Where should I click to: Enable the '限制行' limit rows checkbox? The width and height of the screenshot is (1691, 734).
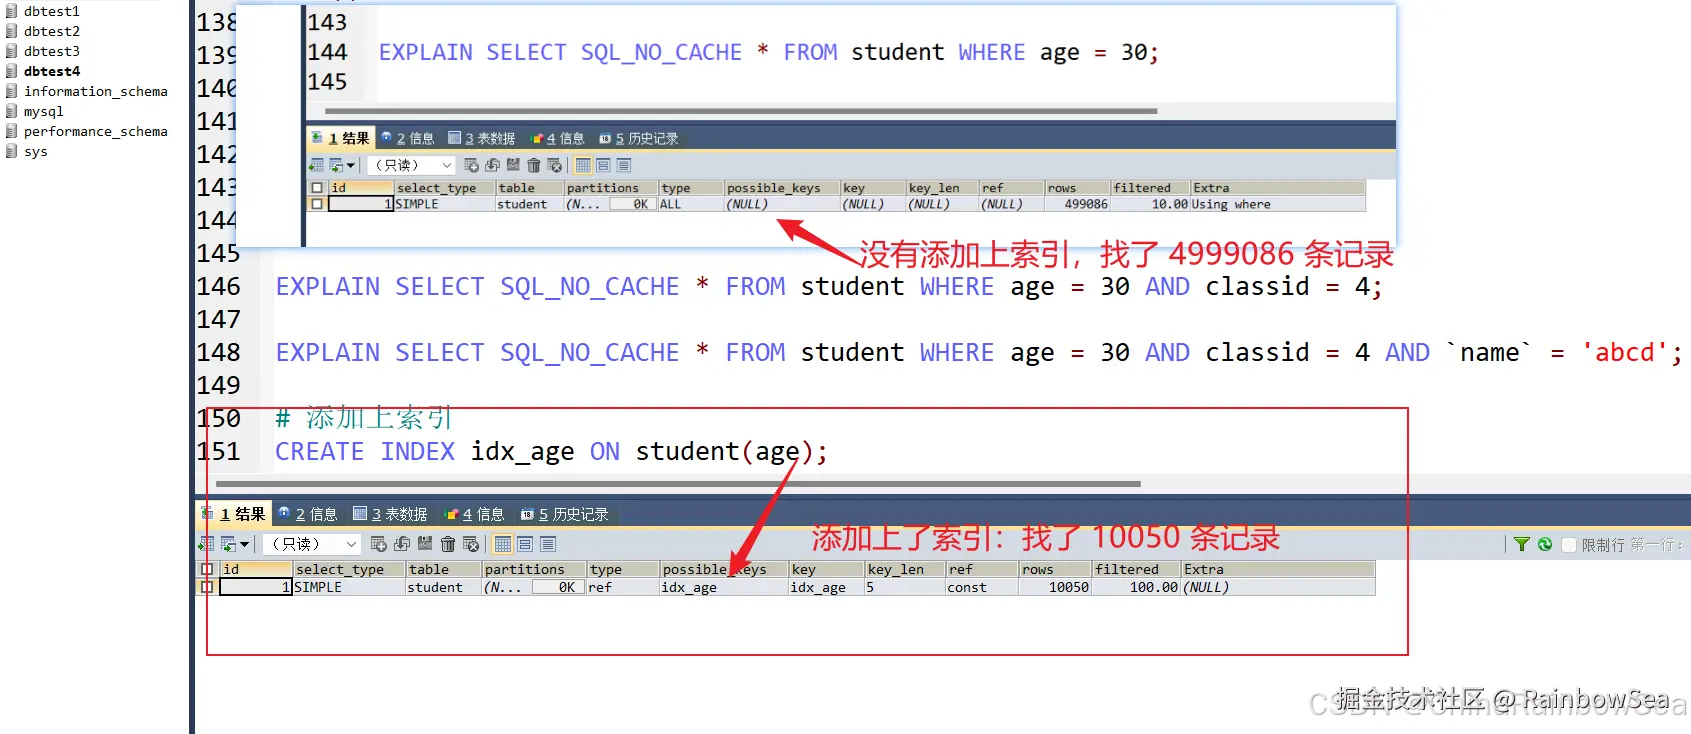1569,544
